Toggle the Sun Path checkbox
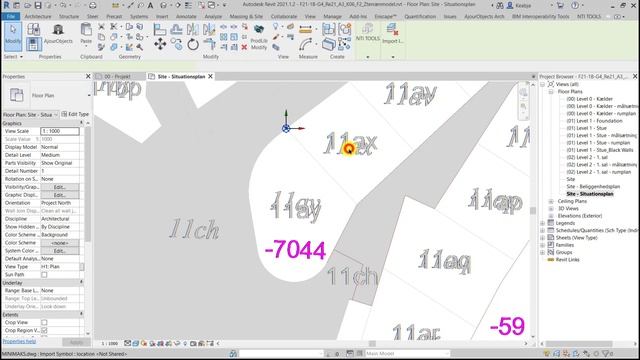The width and height of the screenshot is (640, 360). click(x=44, y=275)
